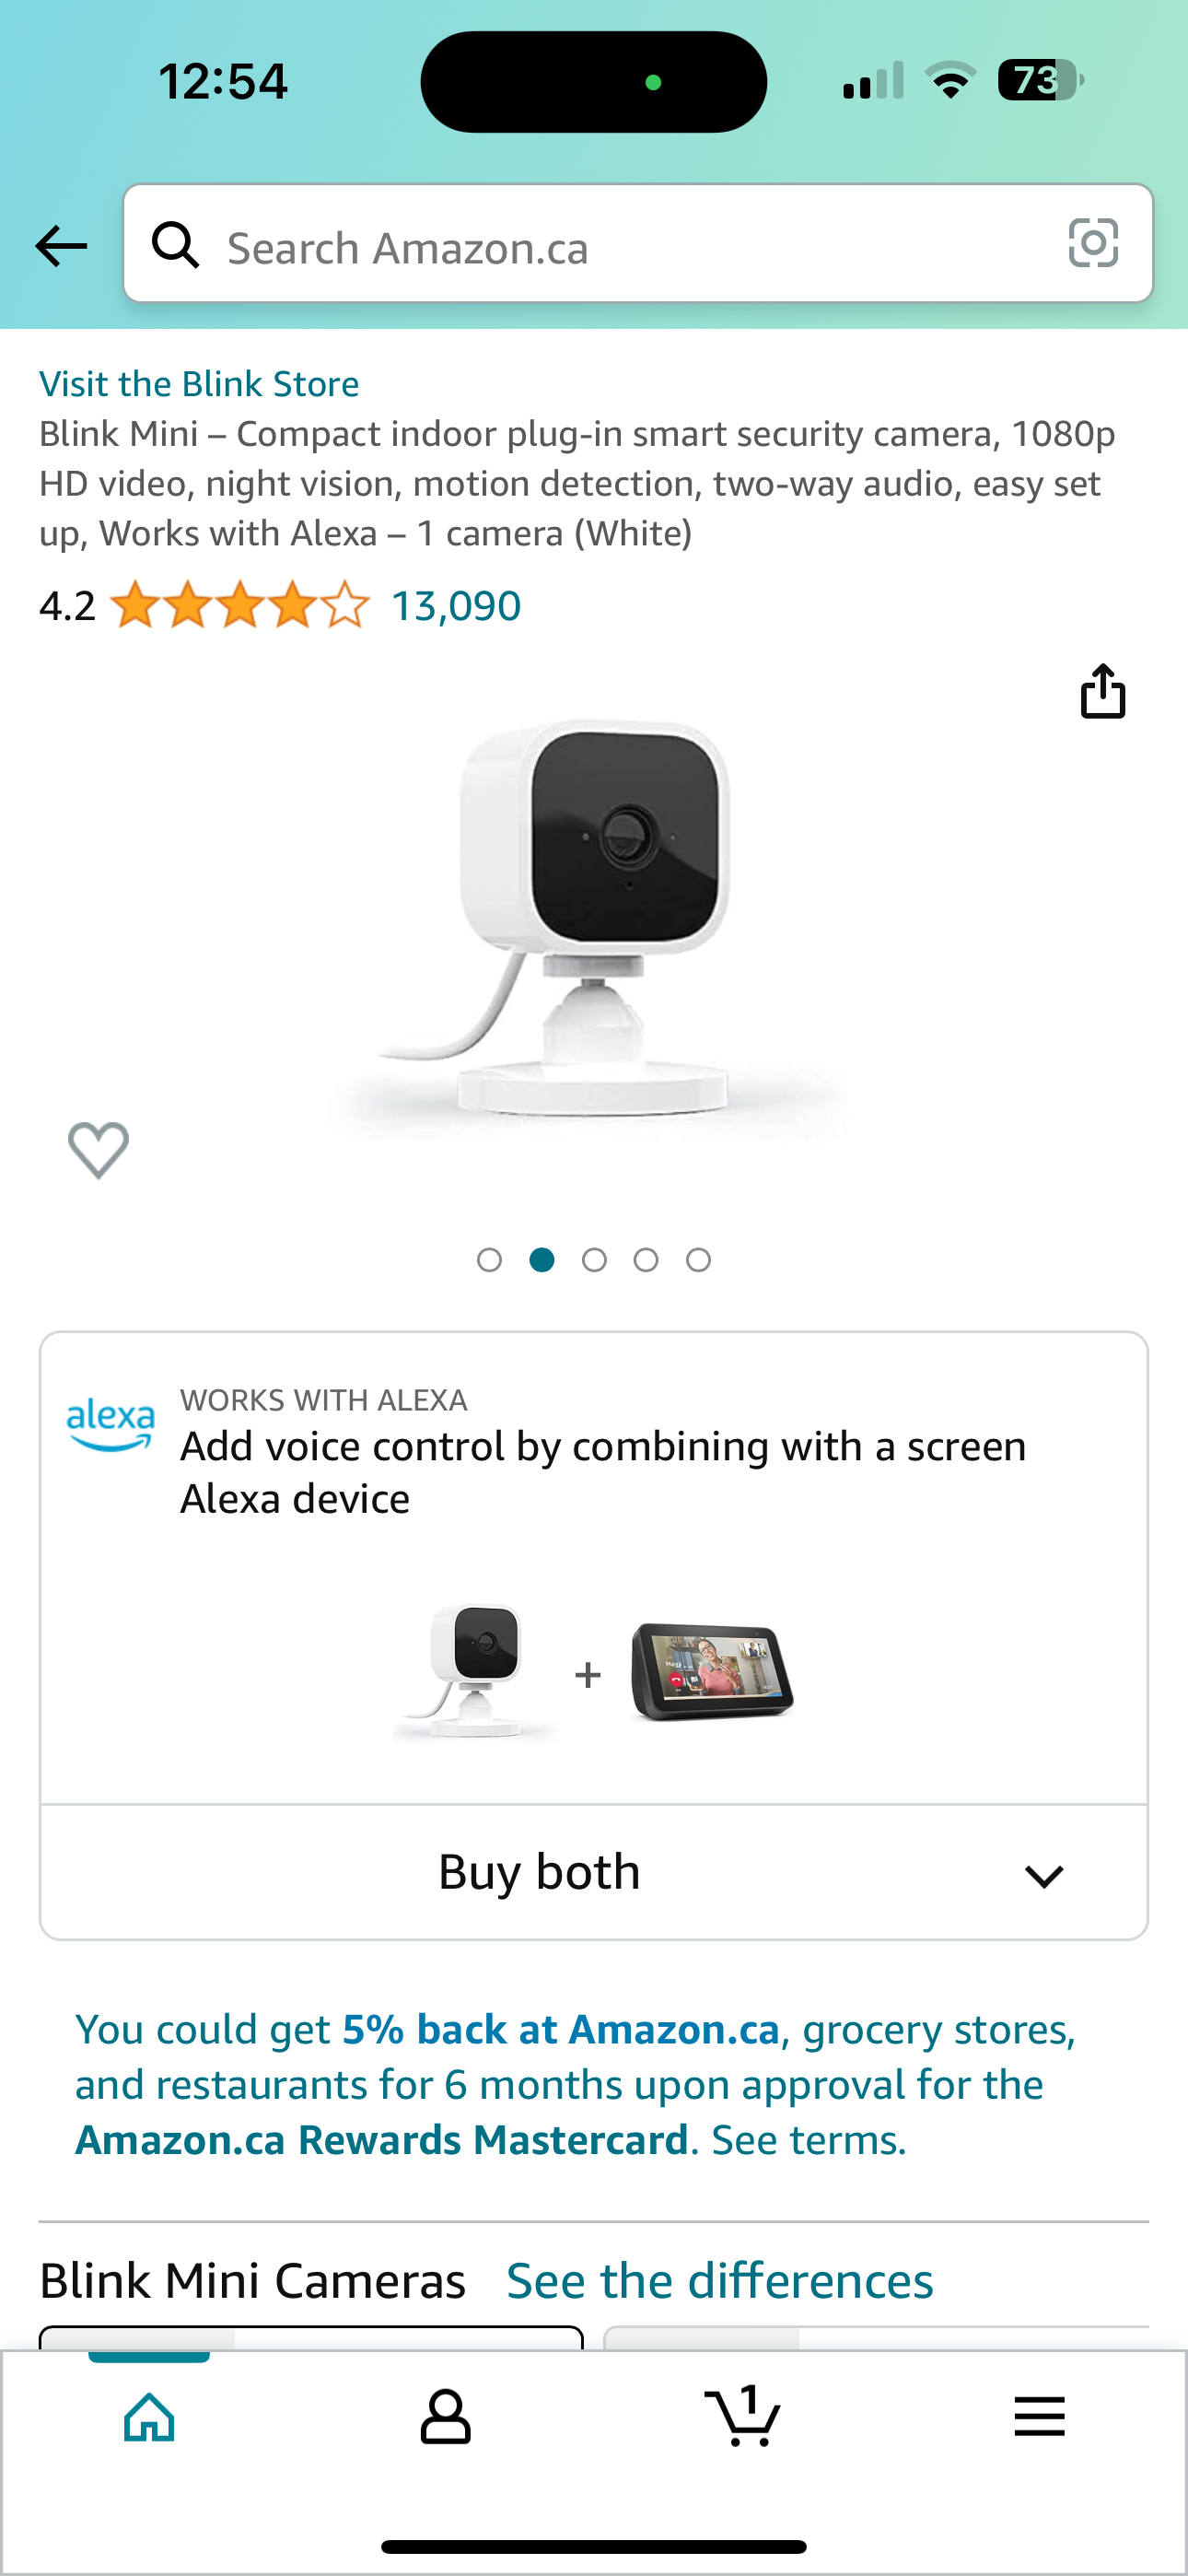Select the fifth image carousel dot

pos(698,1260)
